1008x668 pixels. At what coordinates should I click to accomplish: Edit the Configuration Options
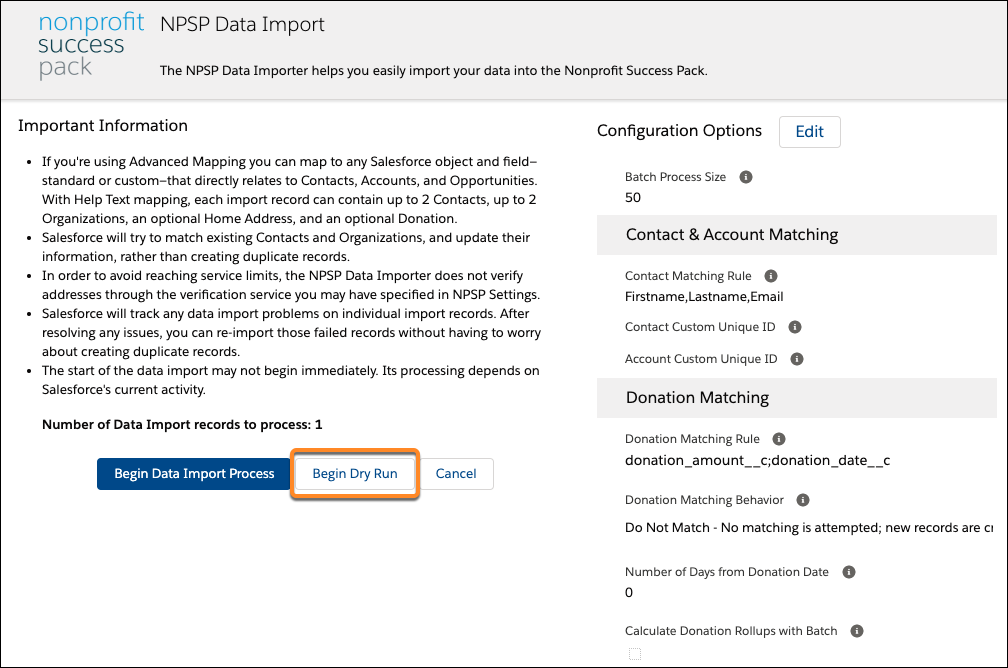pos(809,132)
